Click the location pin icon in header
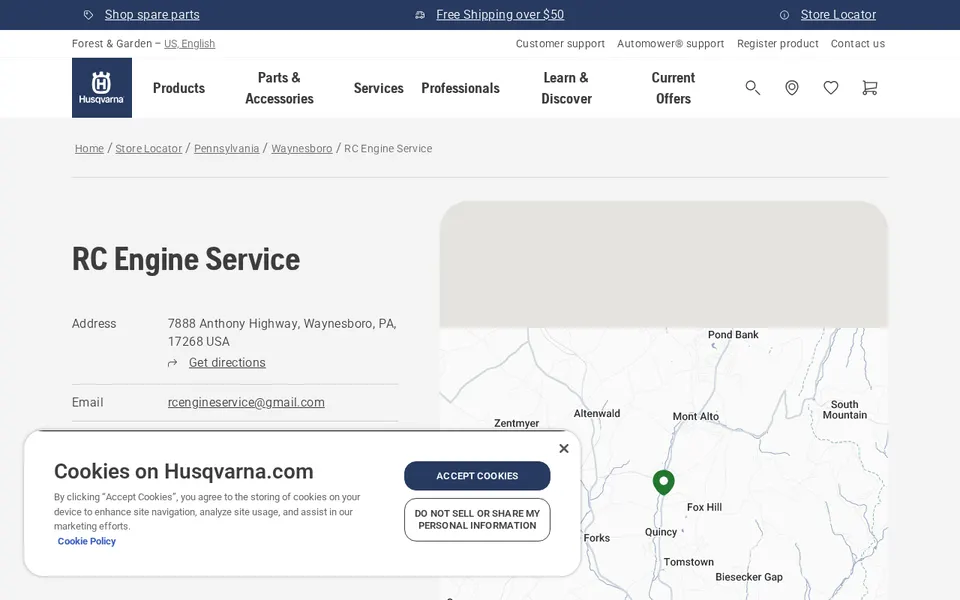960x600 pixels. [x=792, y=88]
